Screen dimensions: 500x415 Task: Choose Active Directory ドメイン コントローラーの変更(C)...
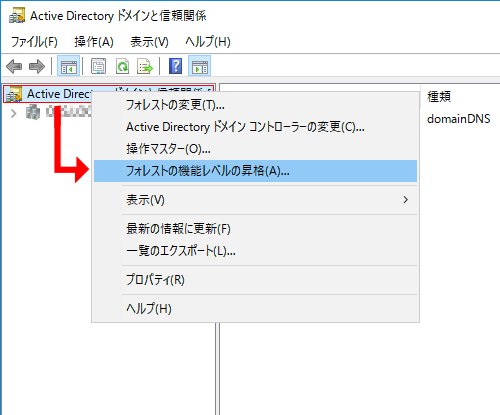click(255, 127)
